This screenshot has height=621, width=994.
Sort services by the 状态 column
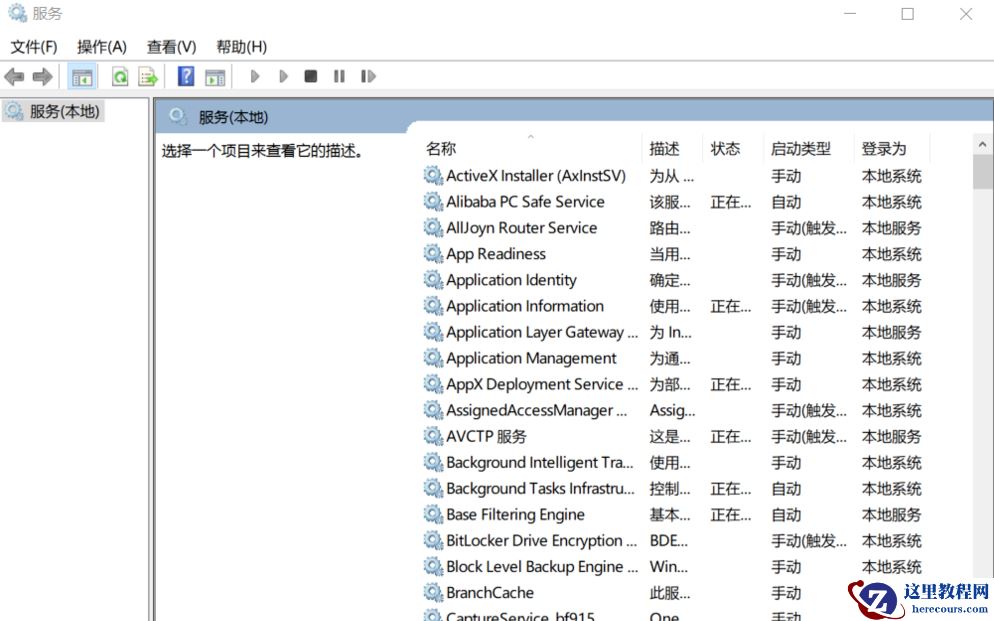click(728, 147)
